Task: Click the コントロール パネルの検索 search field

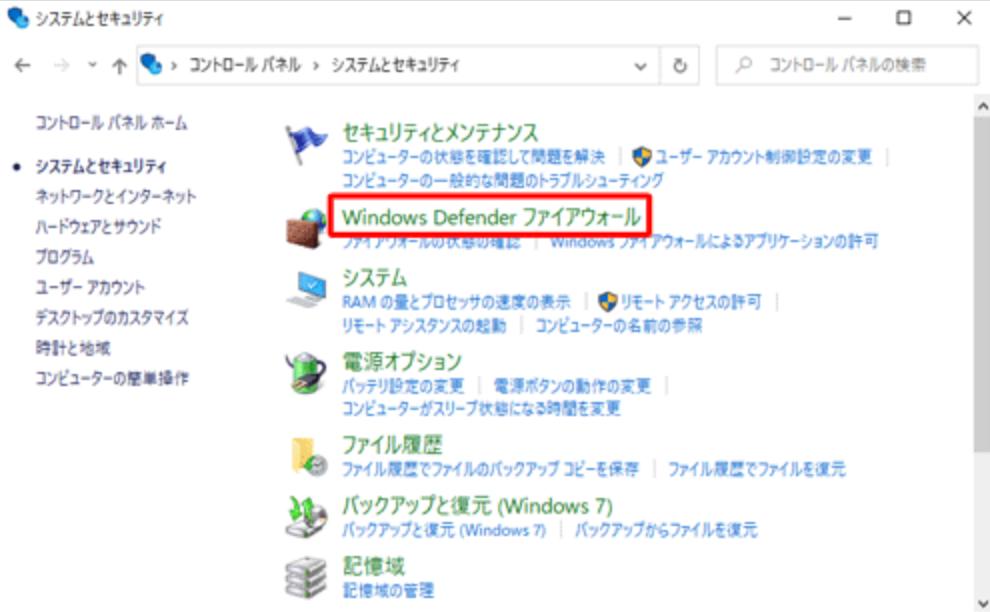Action: point(847,65)
